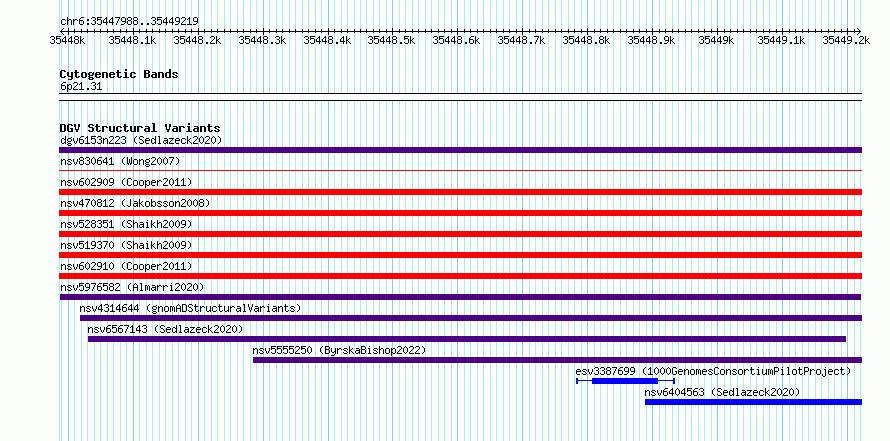
Task: Click the 6p21.31 cytogenetic band bar
Action: [460, 97]
